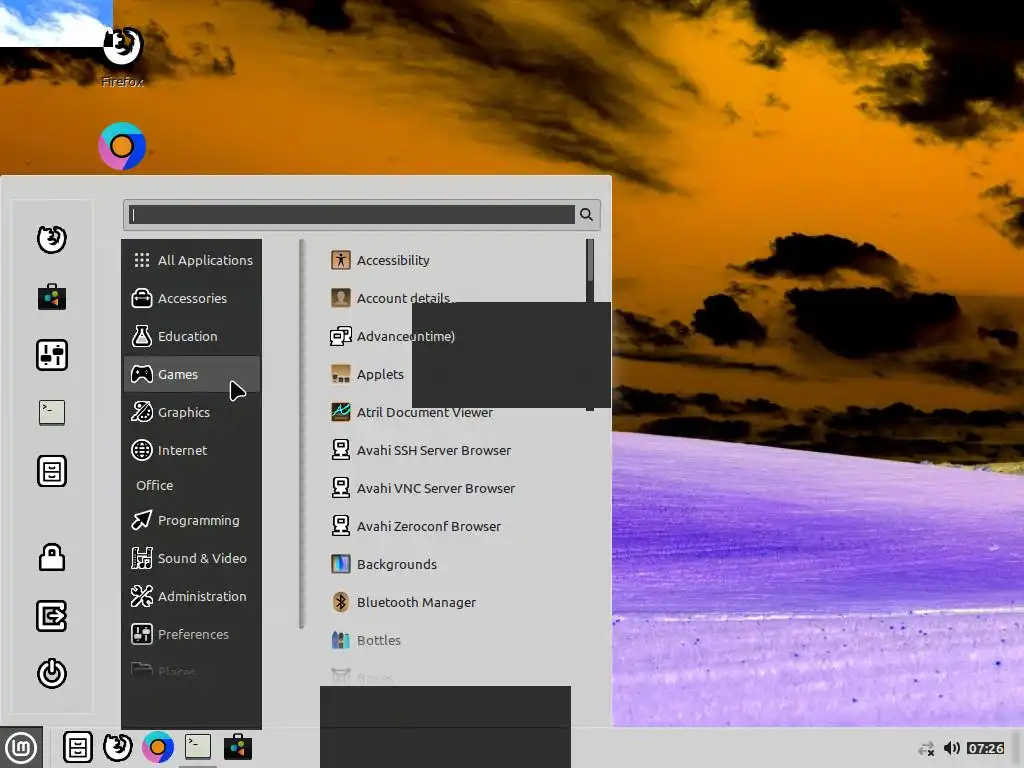This screenshot has width=1024, height=768.
Task: Click the power Quit icon
Action: (x=52, y=673)
